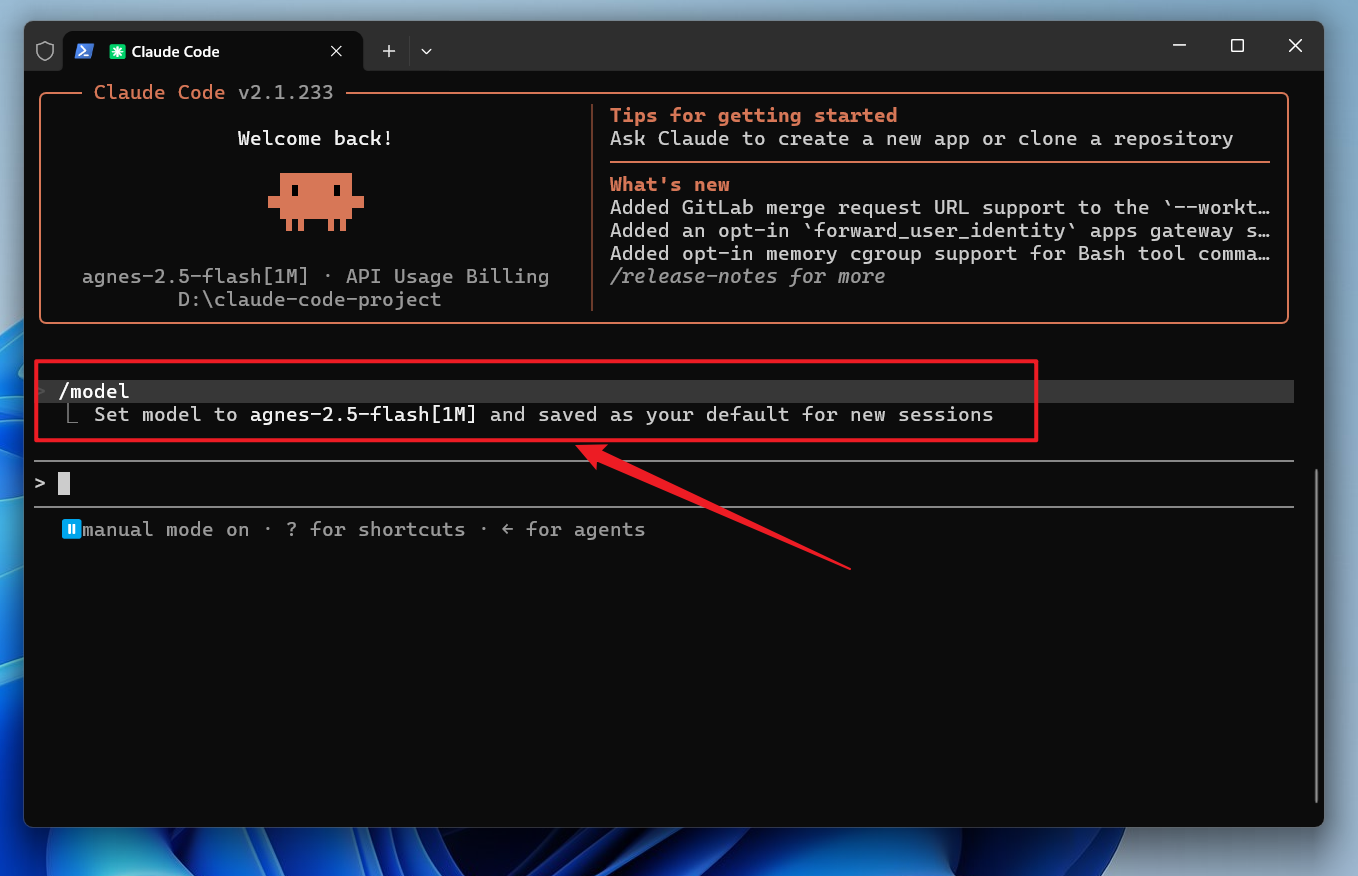Focus the prompt input line

click(664, 484)
